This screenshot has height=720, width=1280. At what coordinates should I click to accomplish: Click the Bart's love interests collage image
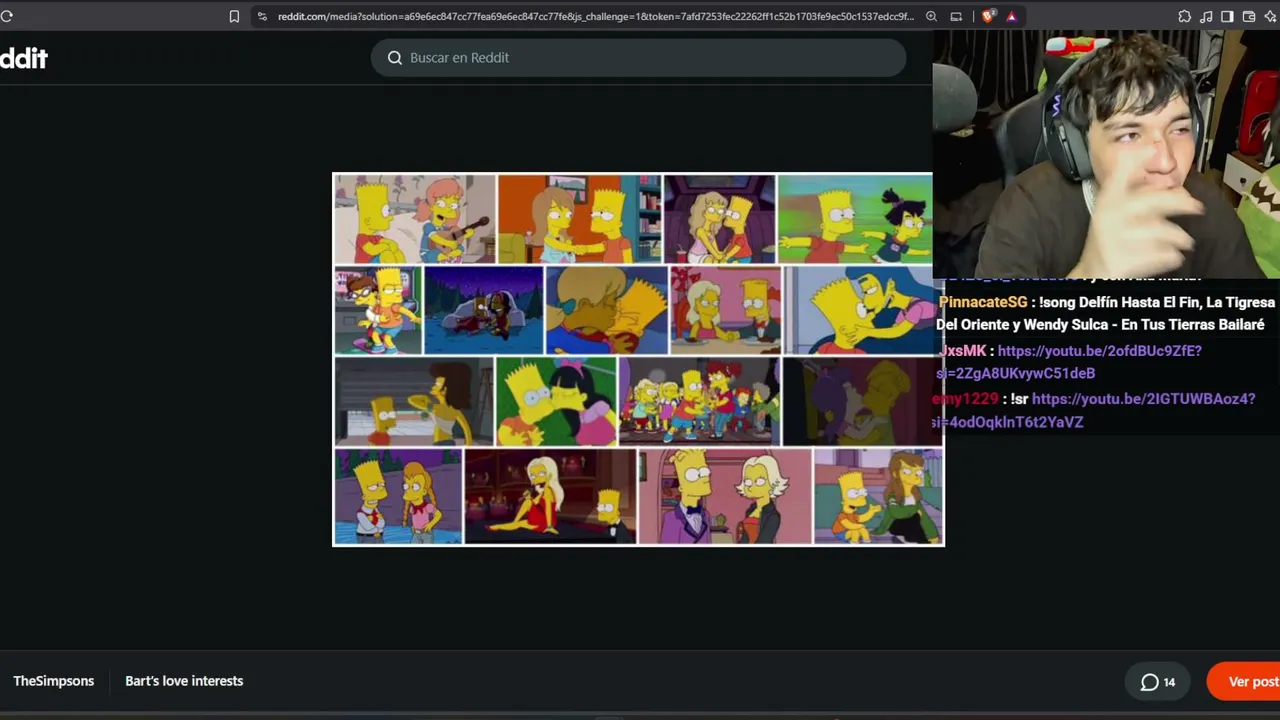coord(638,360)
